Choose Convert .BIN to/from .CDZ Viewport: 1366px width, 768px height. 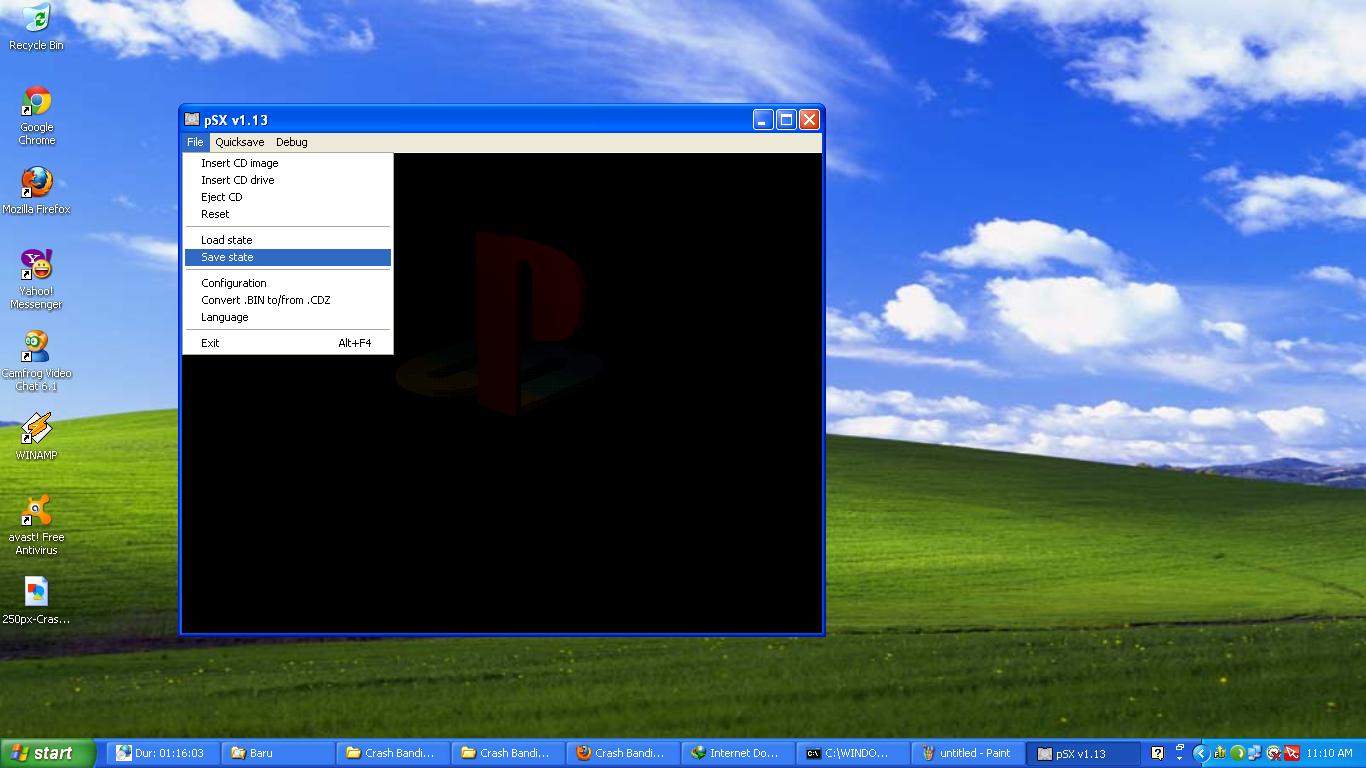pos(288,300)
